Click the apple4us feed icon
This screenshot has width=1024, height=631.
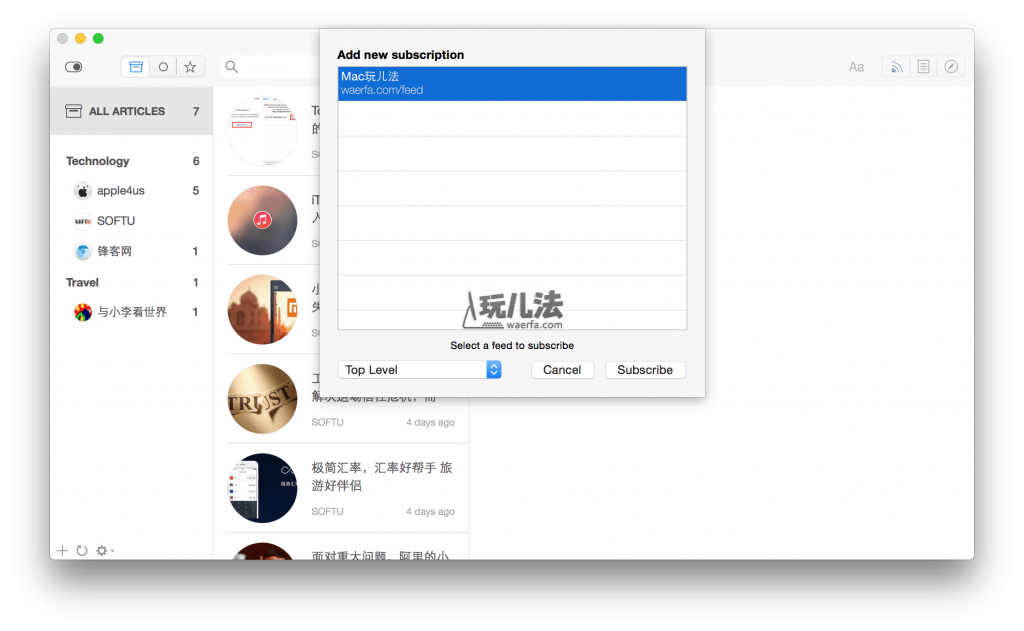[82, 191]
